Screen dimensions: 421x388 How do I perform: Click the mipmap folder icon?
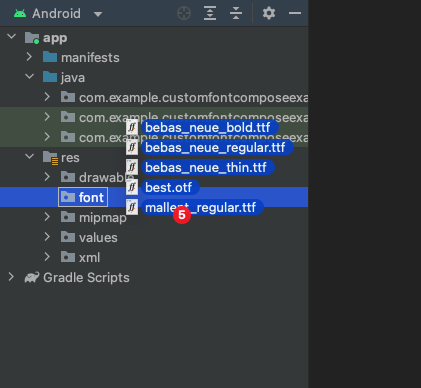tap(68, 217)
